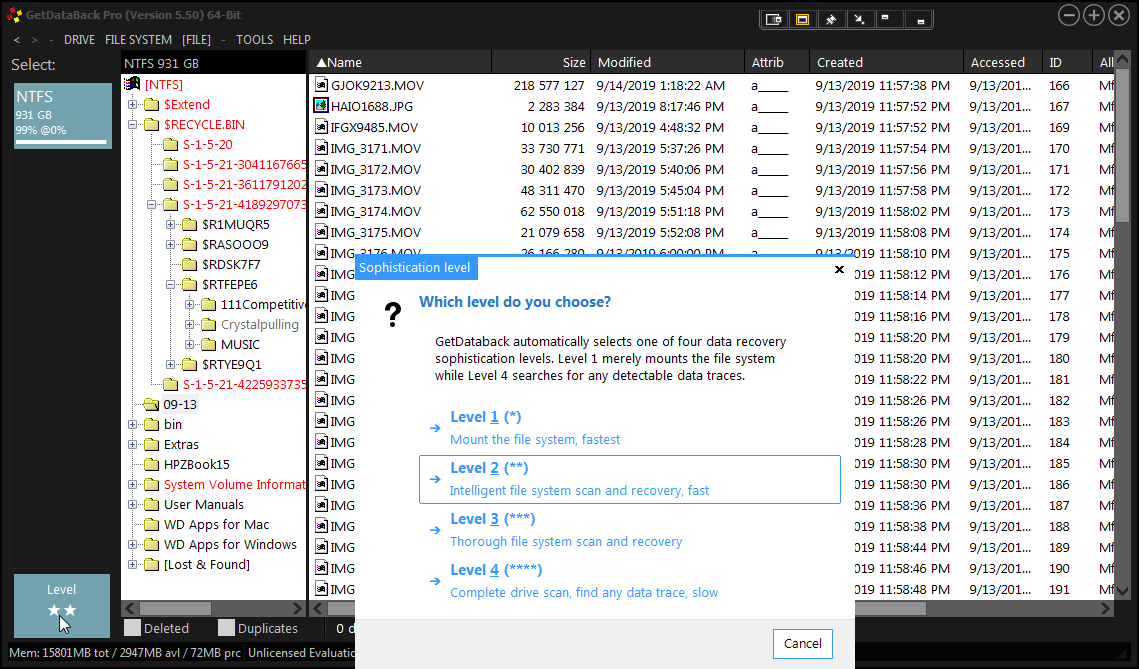Collapse the $RECYCLE.BIN folder node

(132, 125)
